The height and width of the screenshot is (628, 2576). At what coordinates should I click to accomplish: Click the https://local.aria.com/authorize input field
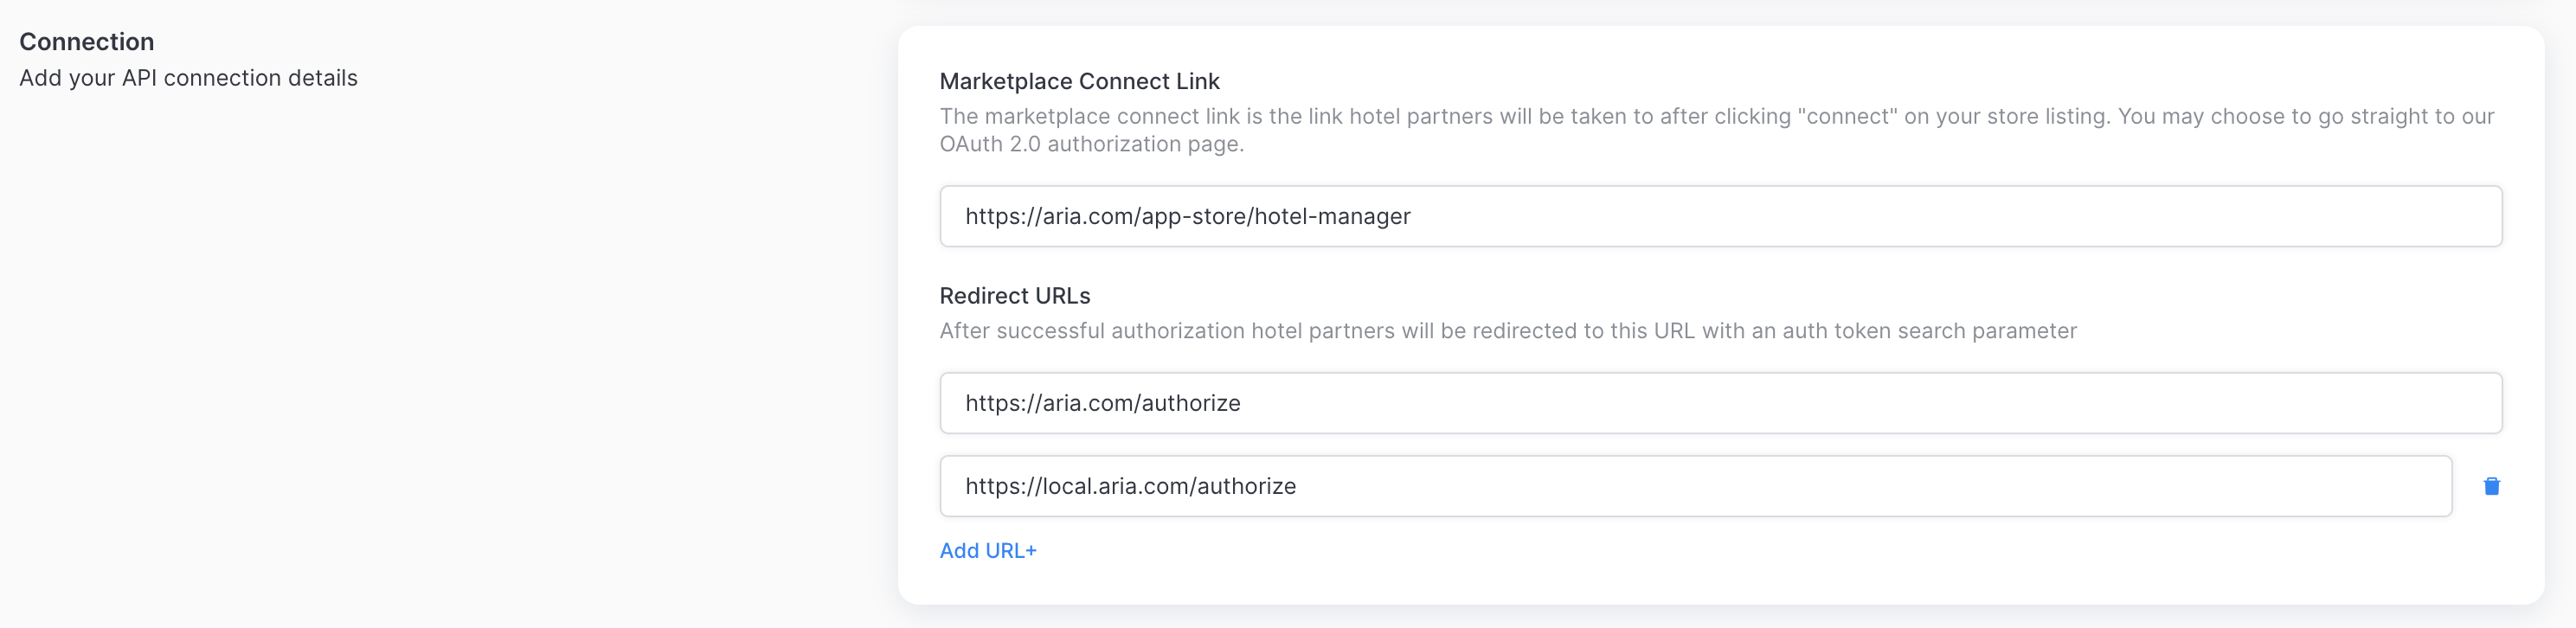click(x=1695, y=486)
